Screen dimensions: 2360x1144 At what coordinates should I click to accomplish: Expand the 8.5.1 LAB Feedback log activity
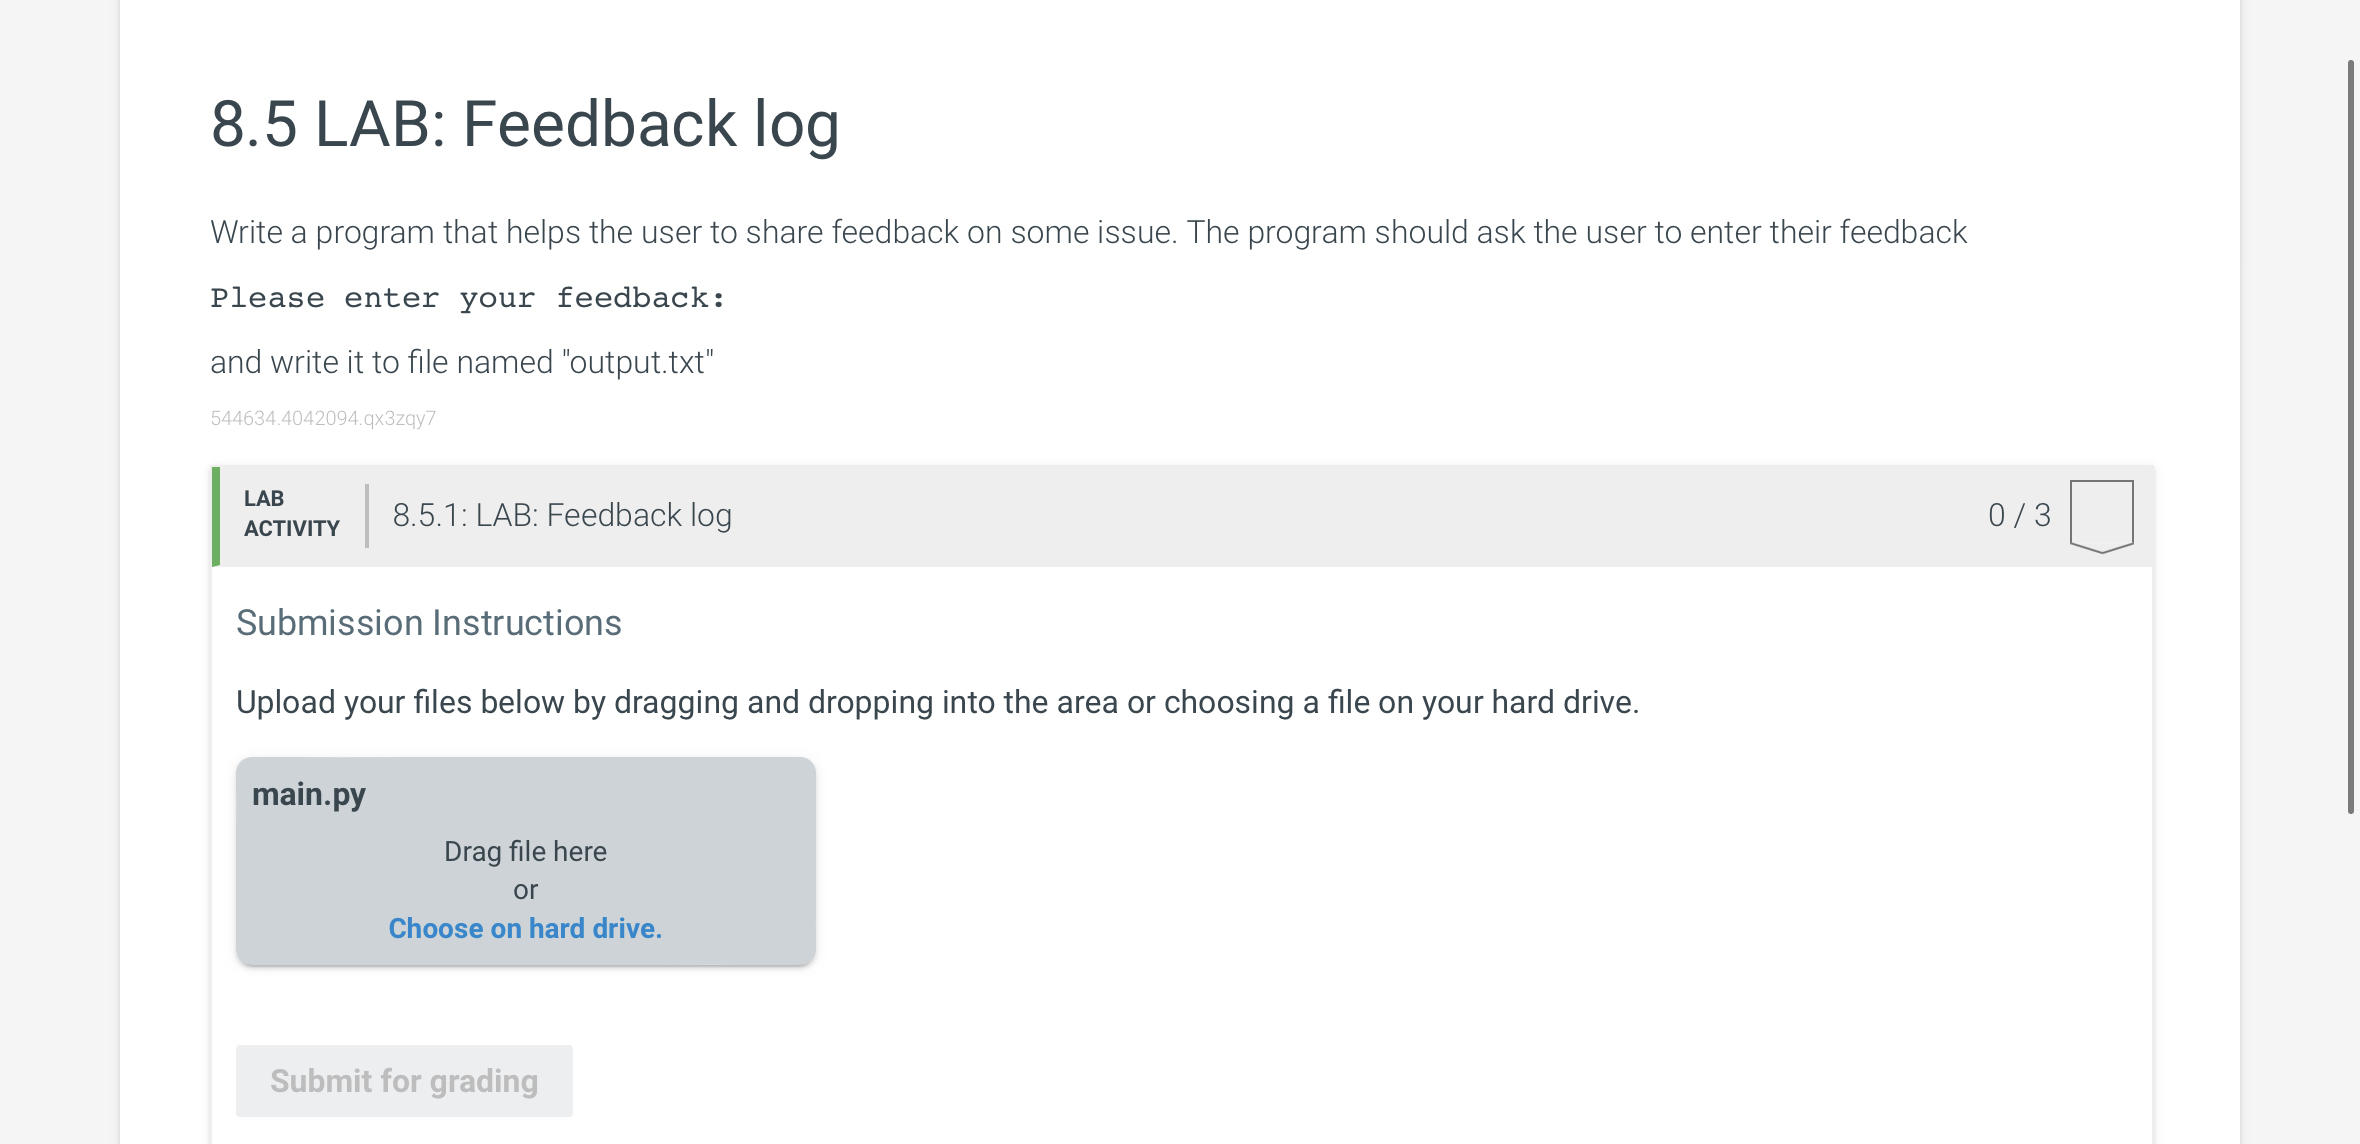point(563,514)
